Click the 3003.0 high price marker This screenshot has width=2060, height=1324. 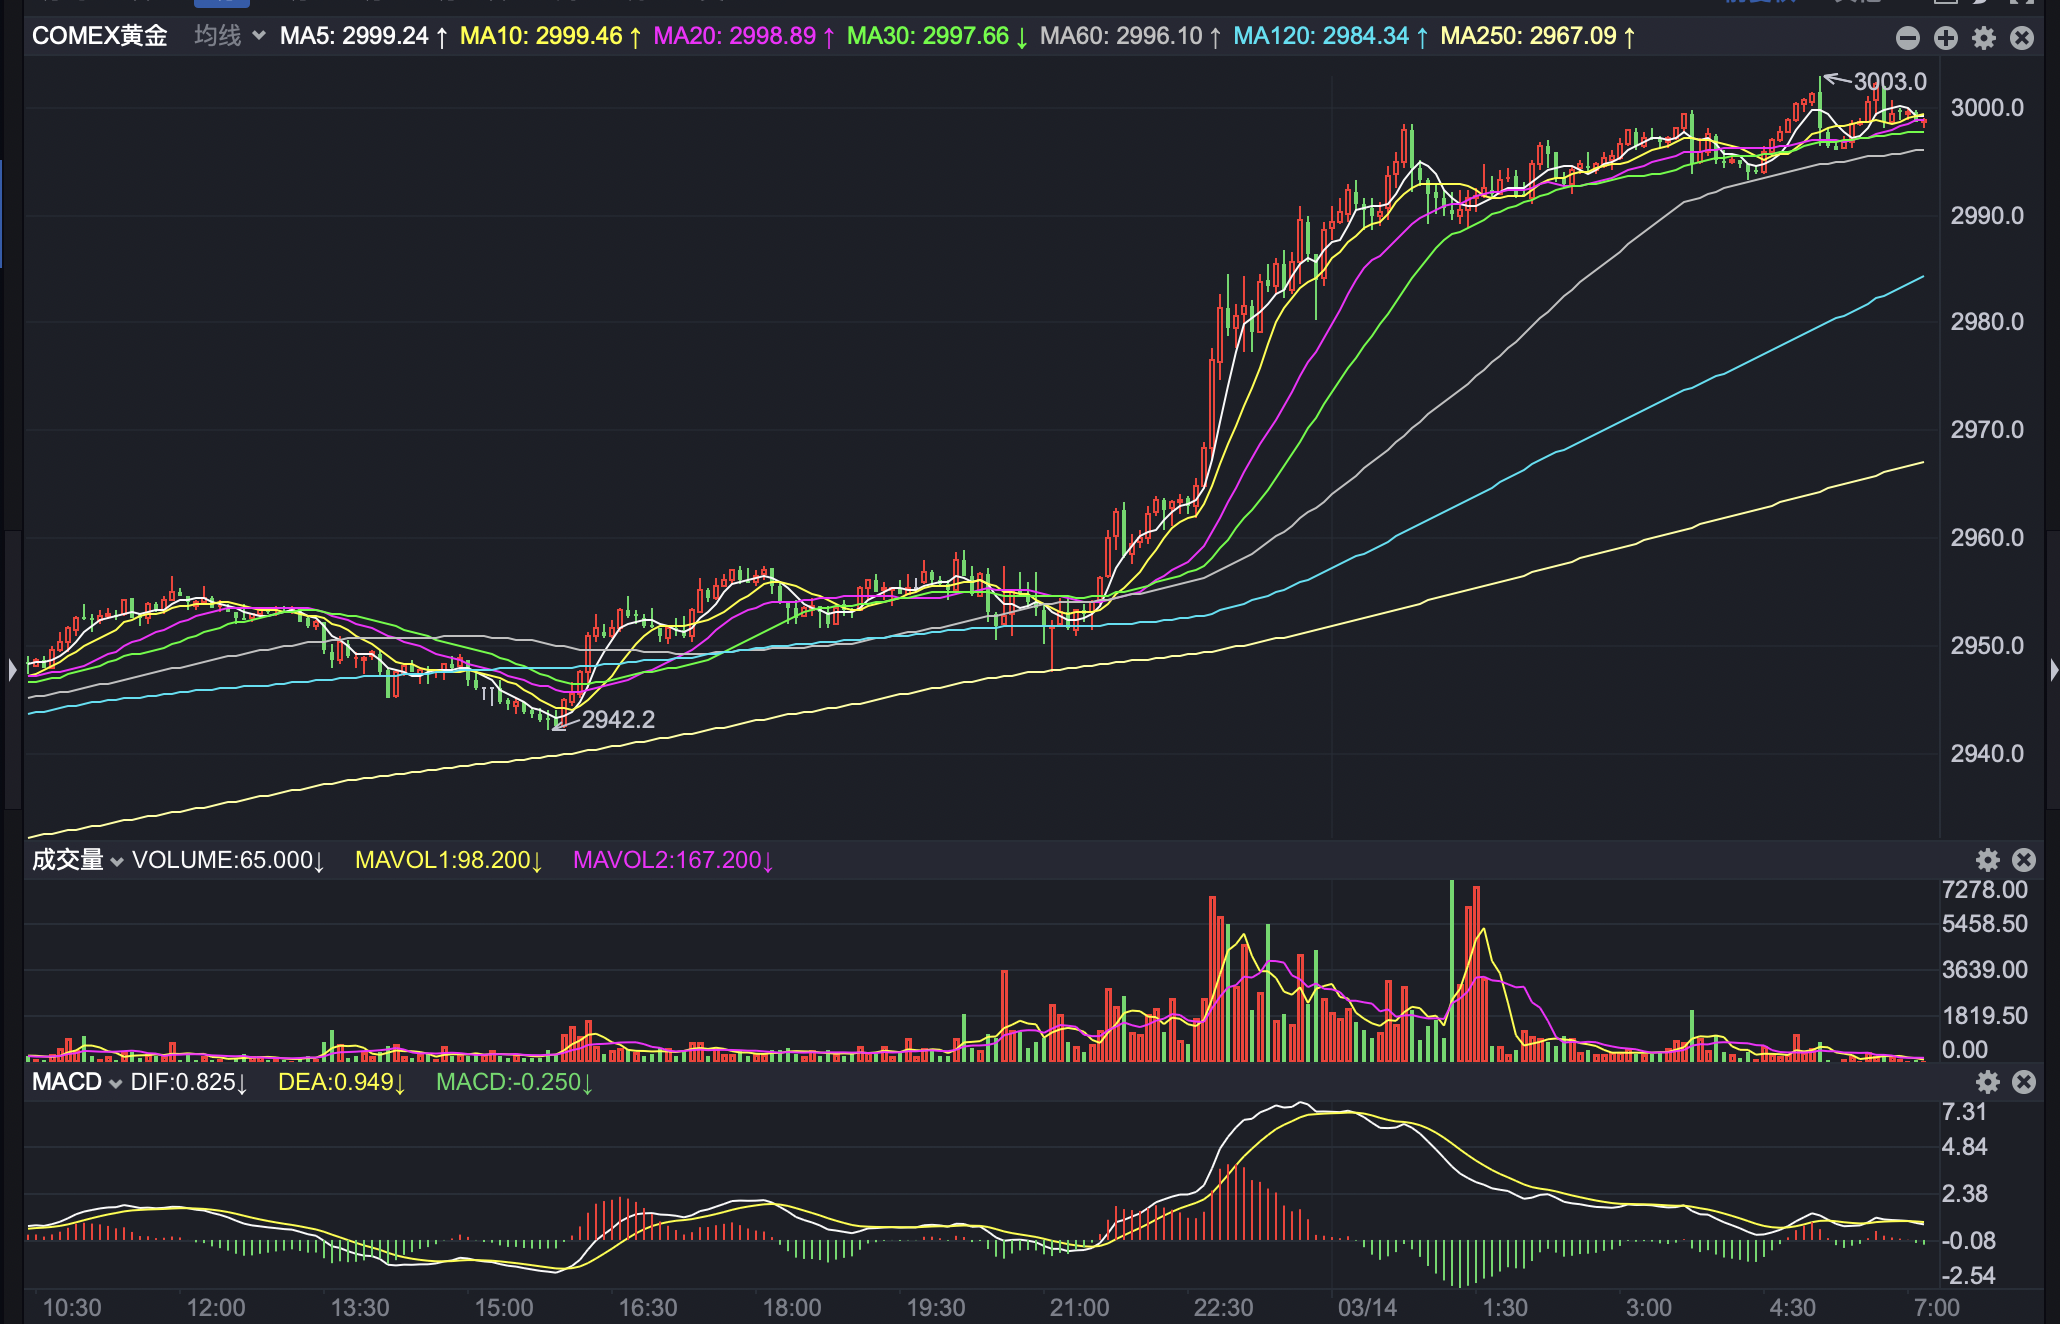click(1888, 81)
